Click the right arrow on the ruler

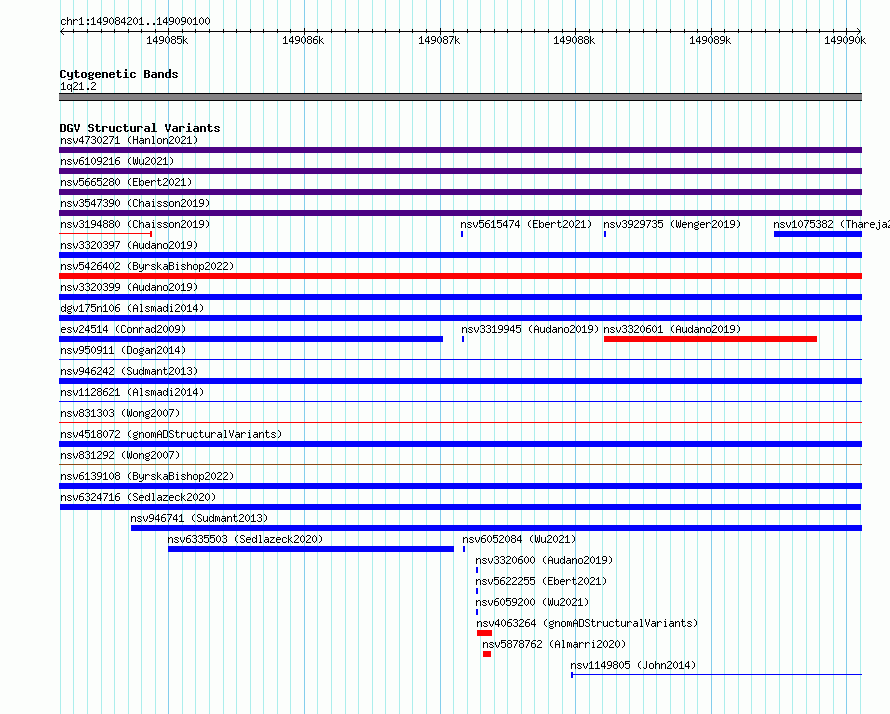coord(859,32)
